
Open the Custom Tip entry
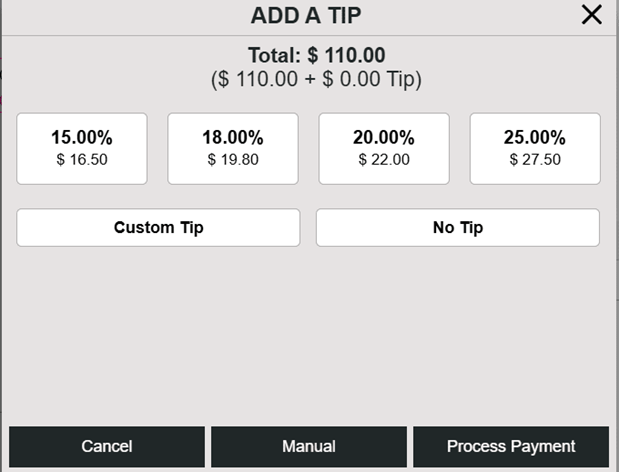158,227
